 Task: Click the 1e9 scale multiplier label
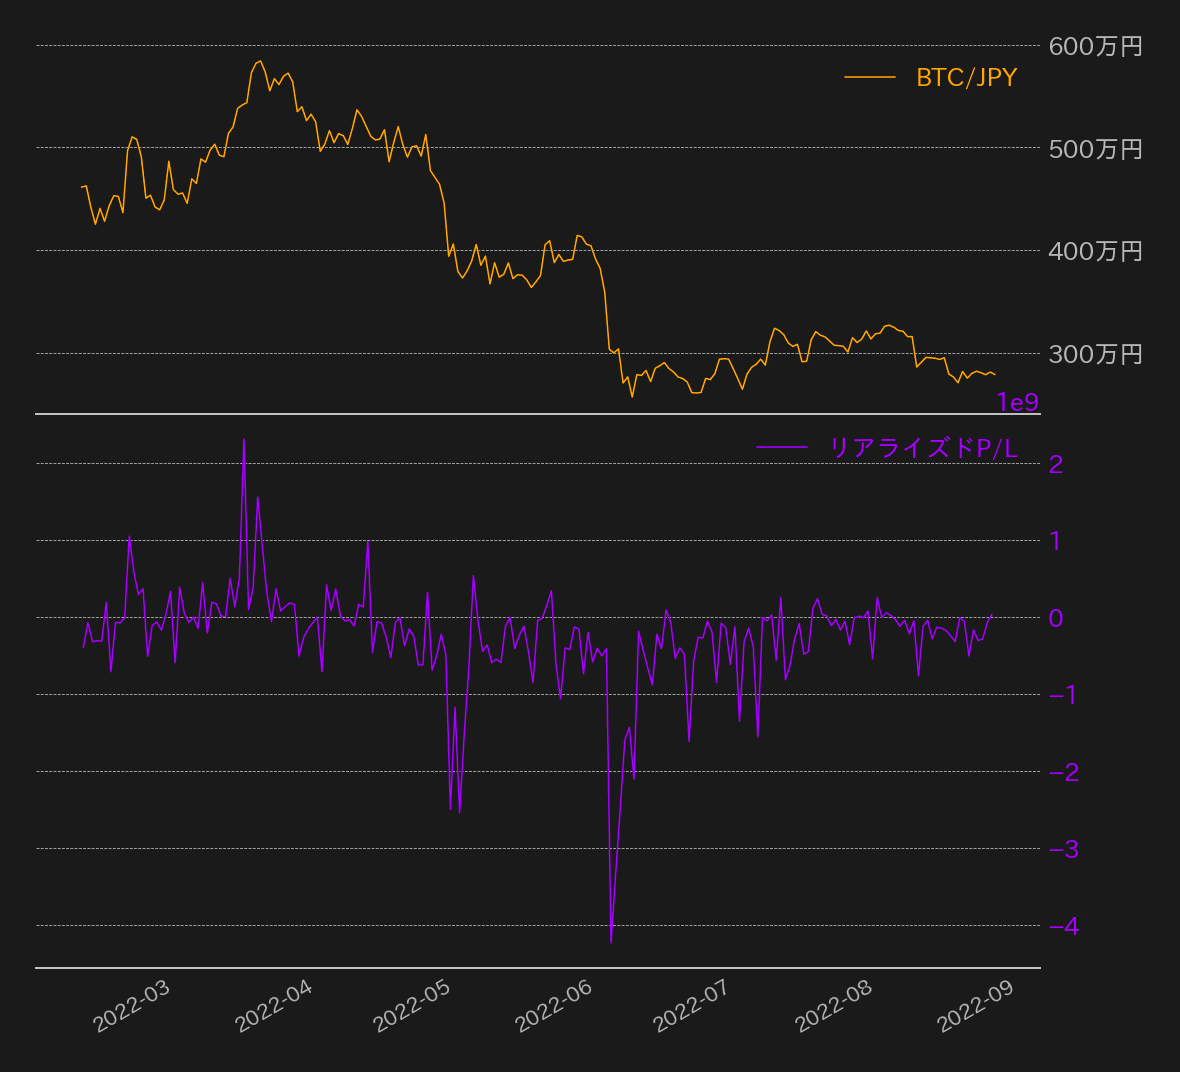[1017, 403]
